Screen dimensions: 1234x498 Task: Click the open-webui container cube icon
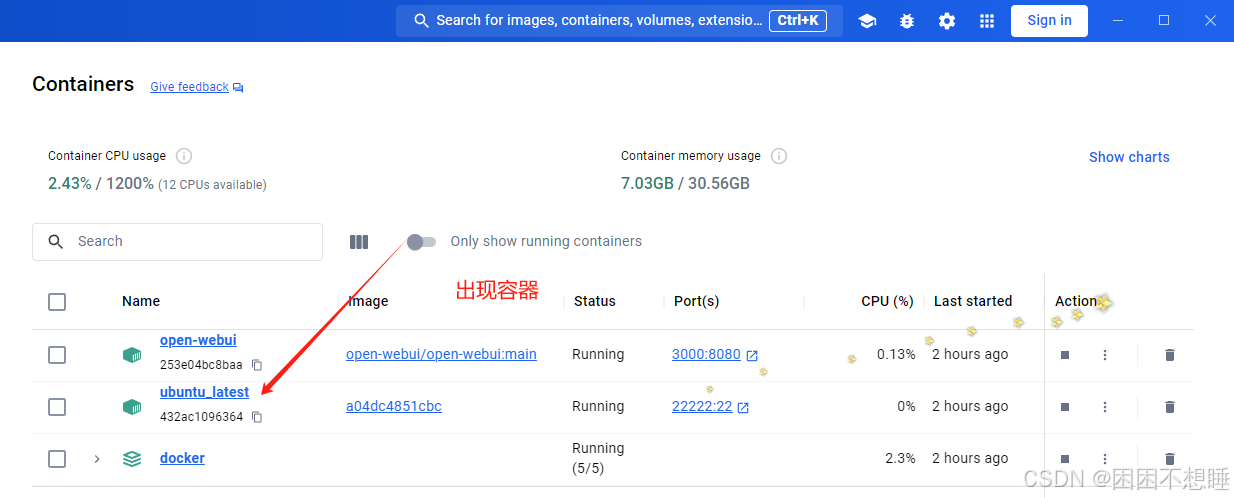pos(132,354)
